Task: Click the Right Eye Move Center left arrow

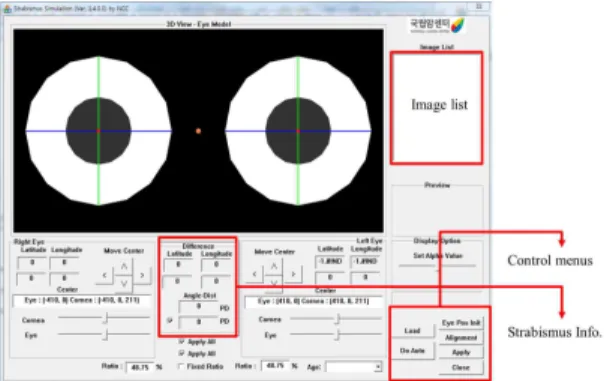Action: pos(104,275)
